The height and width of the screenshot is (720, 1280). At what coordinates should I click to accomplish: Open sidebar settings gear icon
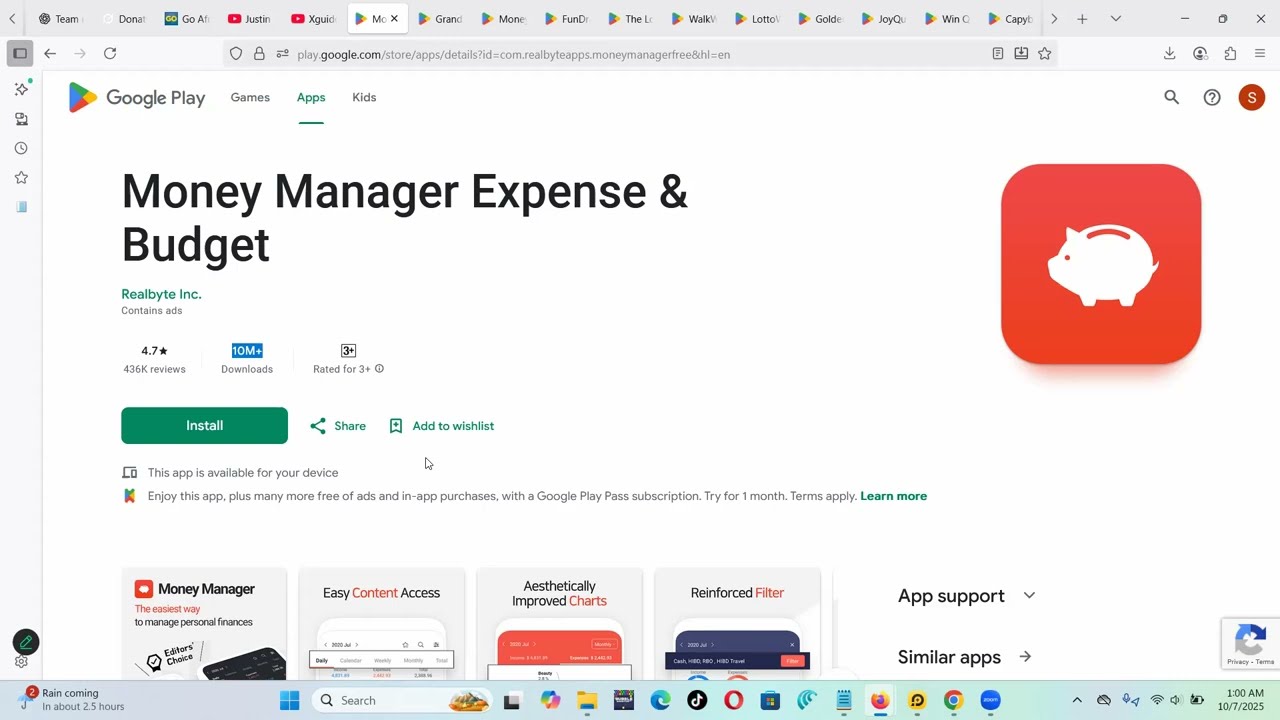tap(21, 662)
